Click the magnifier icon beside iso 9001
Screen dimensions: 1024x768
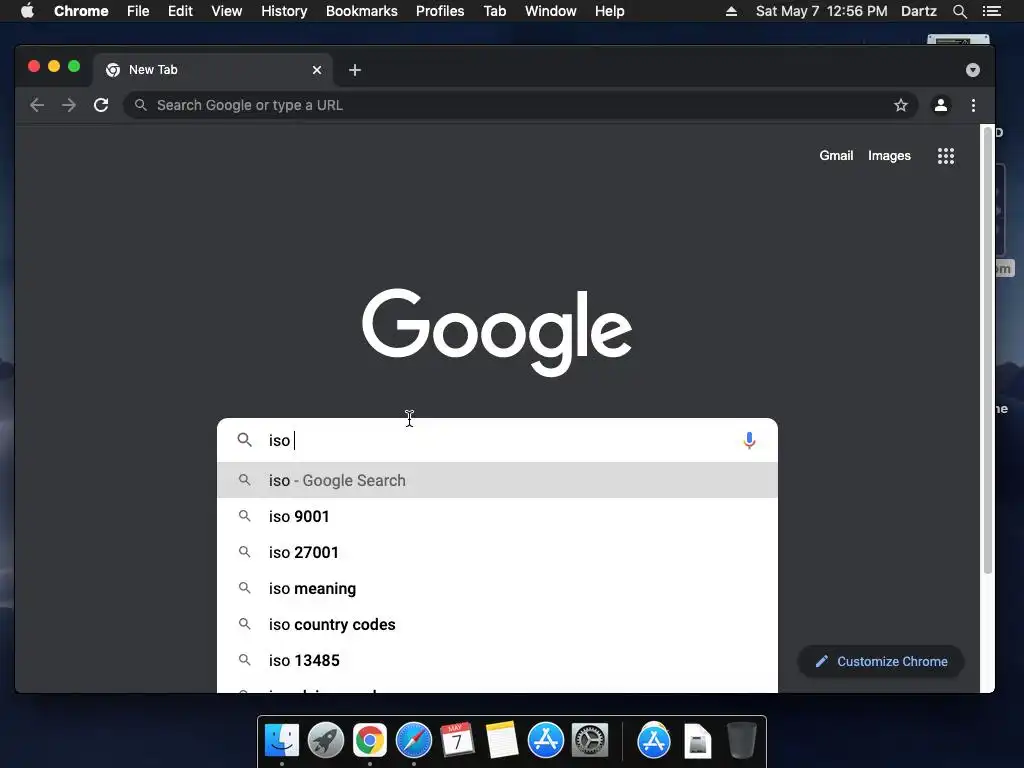click(244, 516)
